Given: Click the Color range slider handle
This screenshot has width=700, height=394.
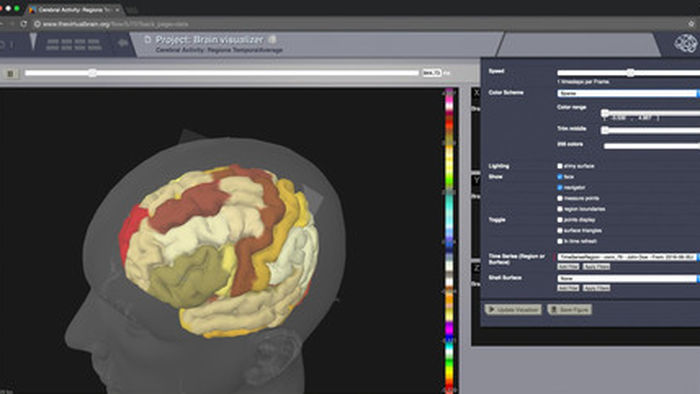Looking at the screenshot, I should pos(605,113).
